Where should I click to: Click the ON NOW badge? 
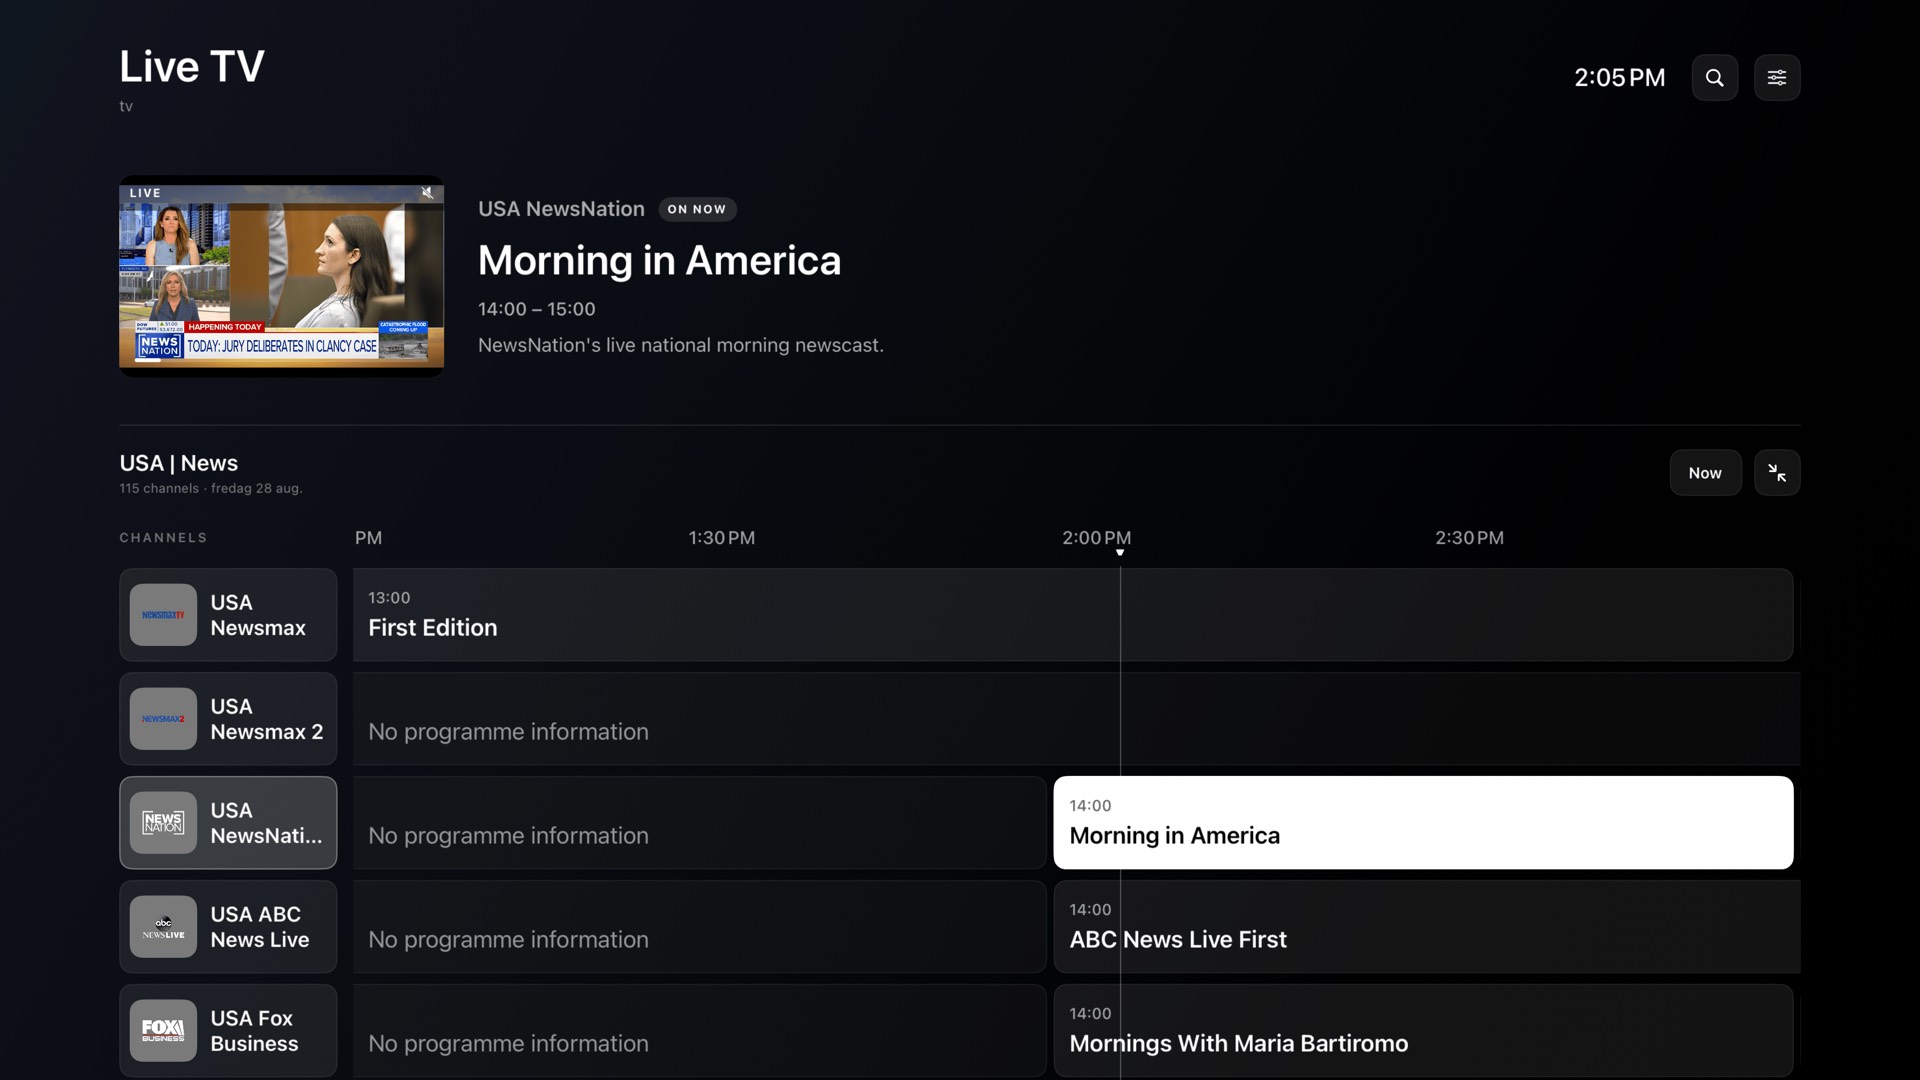click(697, 209)
